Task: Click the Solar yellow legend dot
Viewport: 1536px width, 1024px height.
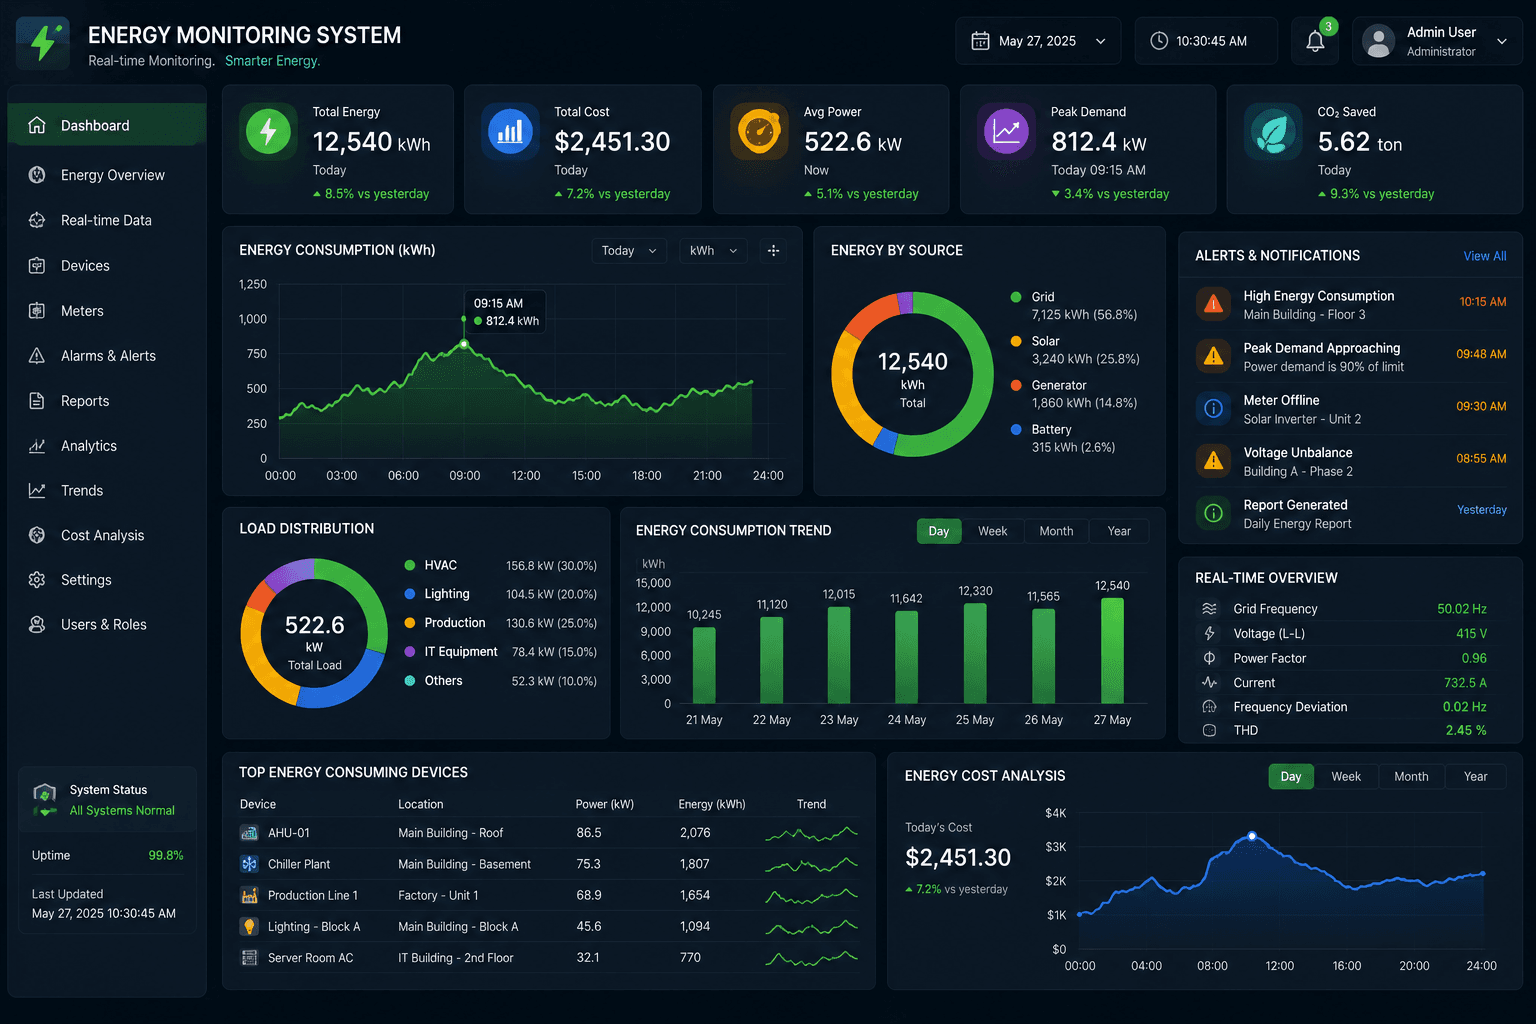Action: [1016, 341]
